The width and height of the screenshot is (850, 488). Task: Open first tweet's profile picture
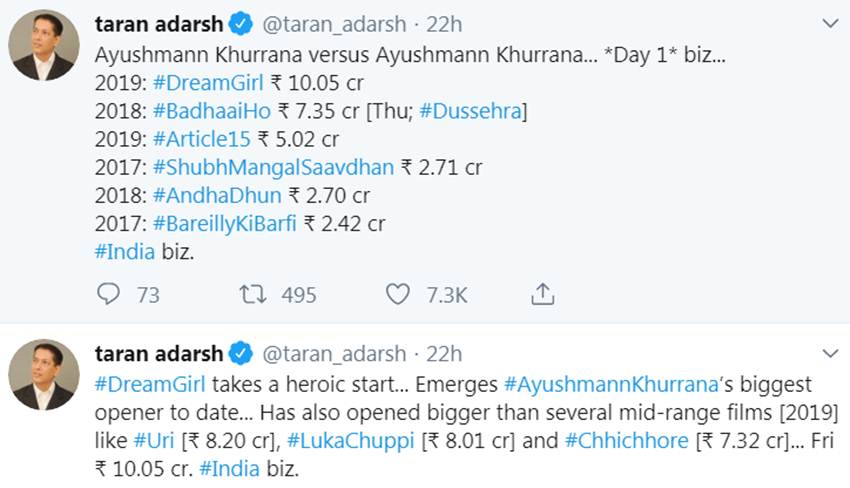[x=44, y=46]
